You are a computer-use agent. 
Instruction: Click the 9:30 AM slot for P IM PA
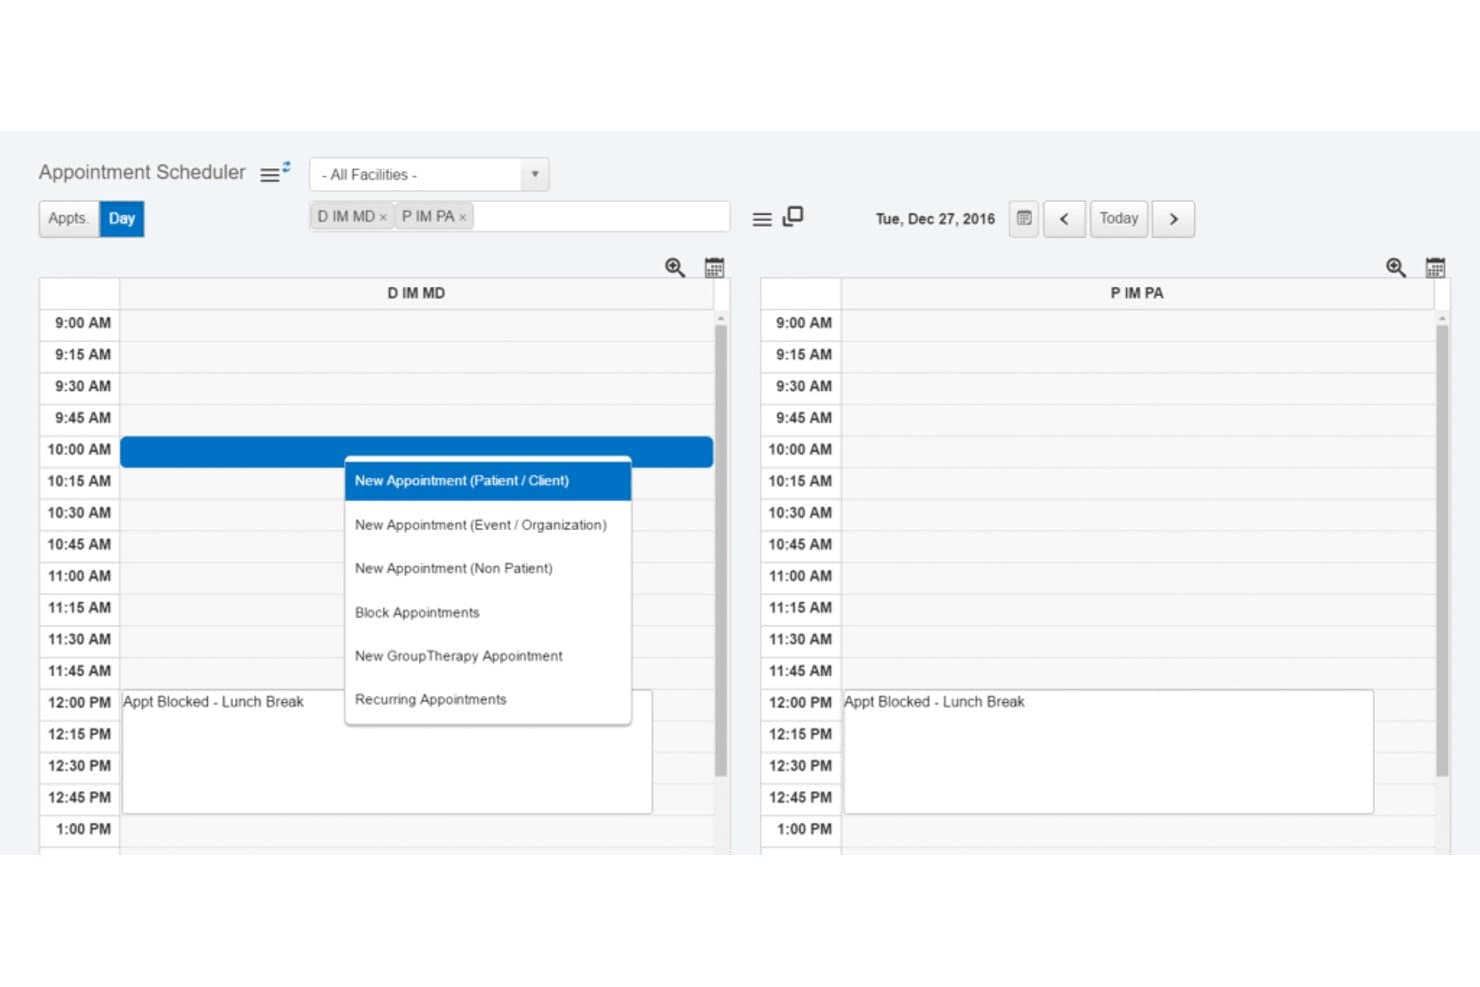[1137, 387]
